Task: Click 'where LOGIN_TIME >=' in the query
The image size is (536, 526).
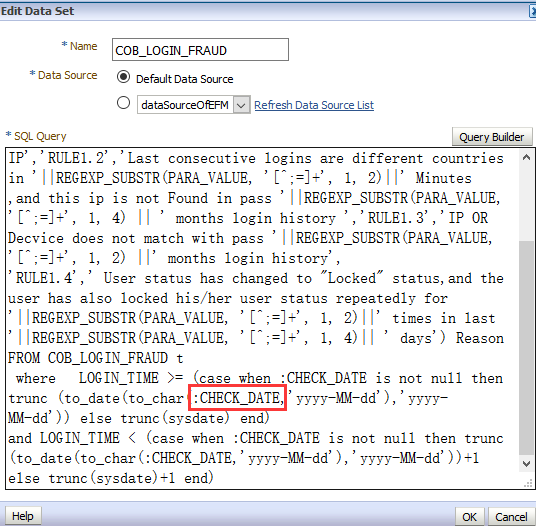Action: click(x=99, y=378)
